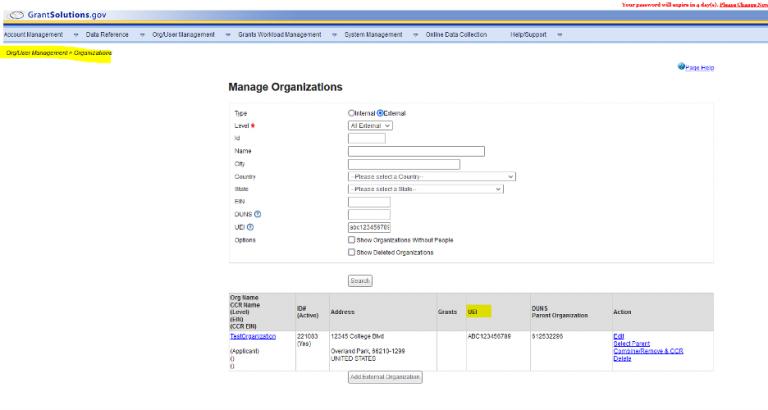Open the Online Data Collection menu
The image size is (768, 410).
pyautogui.click(x=456, y=35)
